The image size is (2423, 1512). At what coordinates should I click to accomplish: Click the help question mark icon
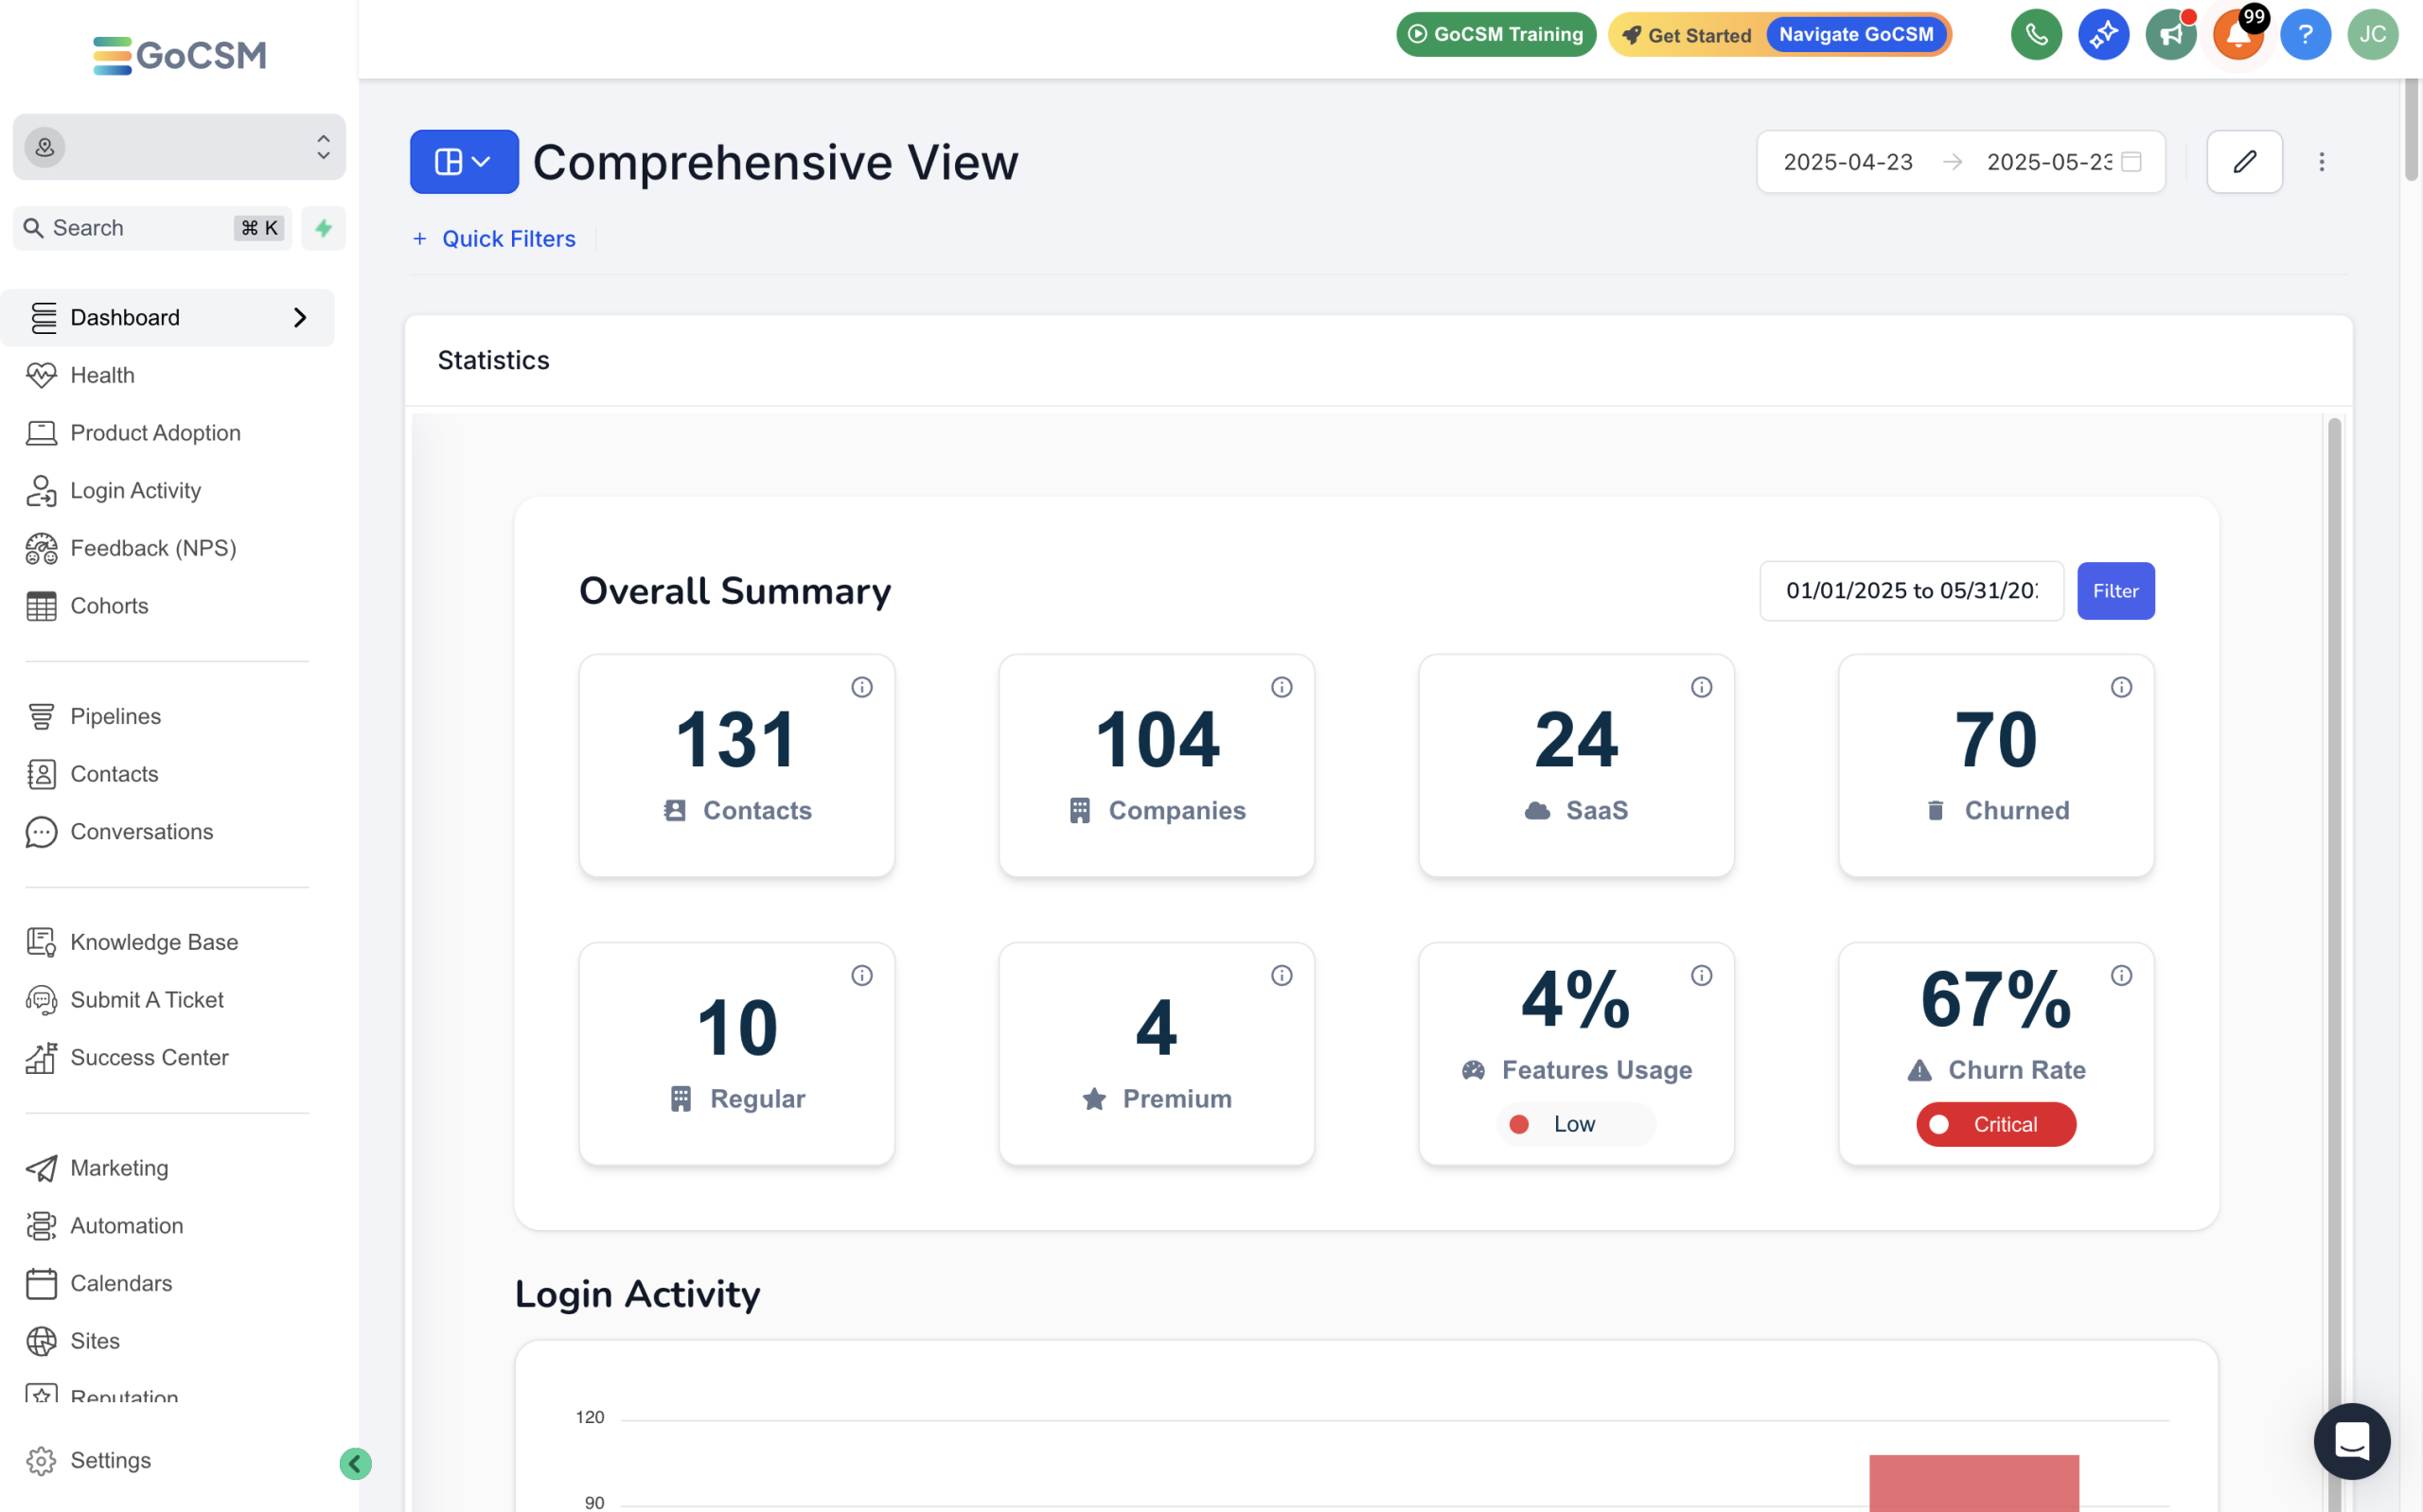point(2305,35)
